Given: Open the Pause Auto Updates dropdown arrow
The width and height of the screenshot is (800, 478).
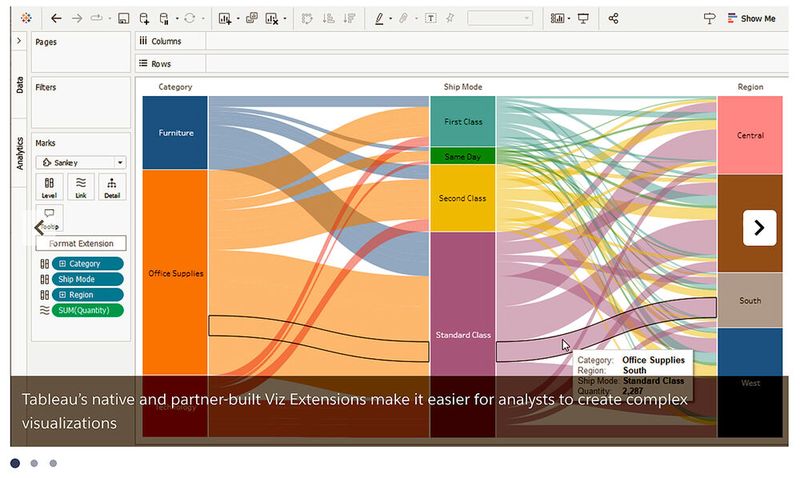Looking at the screenshot, I should pyautogui.click(x=177, y=19).
